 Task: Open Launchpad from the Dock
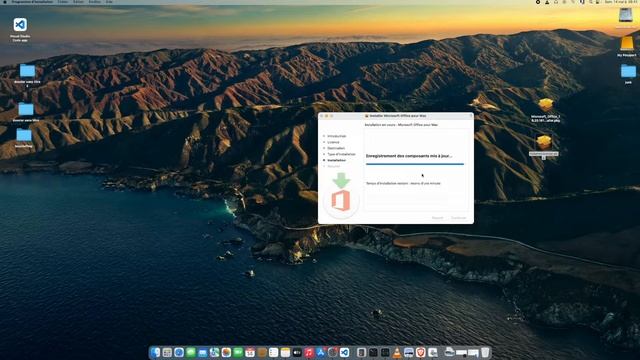(x=167, y=352)
